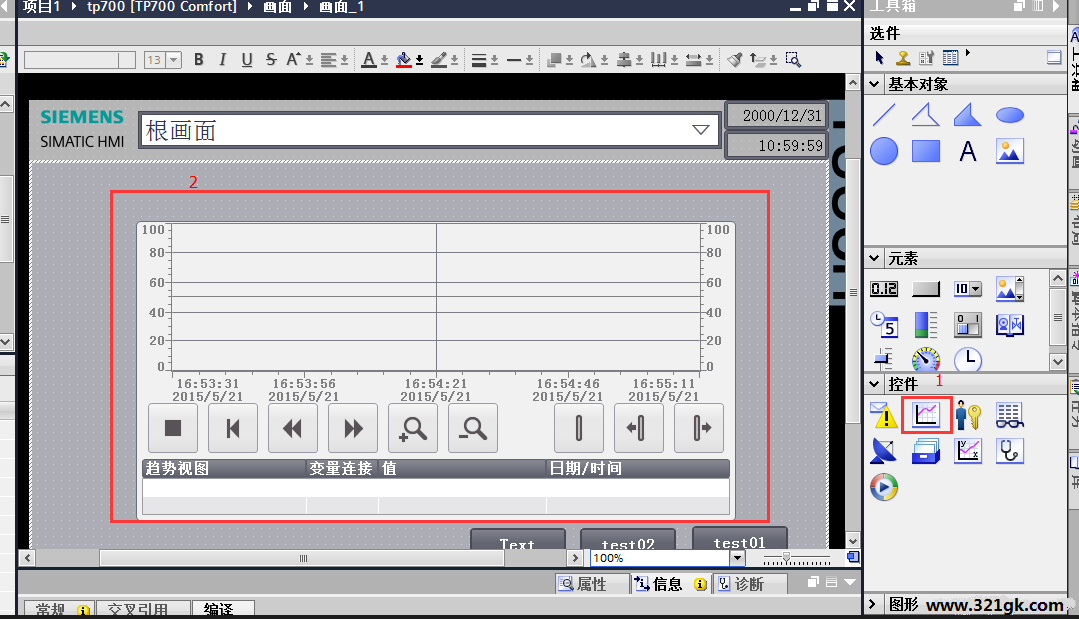Select the Trend view control
Screen dimensions: 1079x619
pyautogui.click(x=926, y=415)
